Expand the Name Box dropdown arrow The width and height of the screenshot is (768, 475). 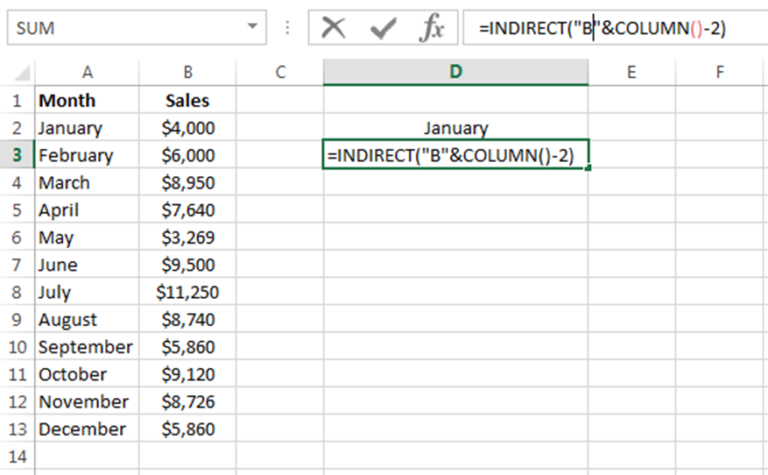[x=254, y=29]
